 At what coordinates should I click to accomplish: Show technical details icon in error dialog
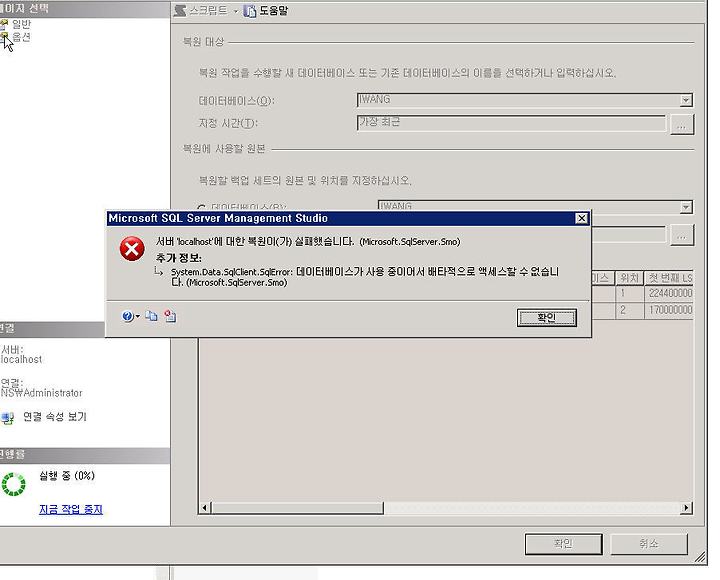pyautogui.click(x=170, y=316)
